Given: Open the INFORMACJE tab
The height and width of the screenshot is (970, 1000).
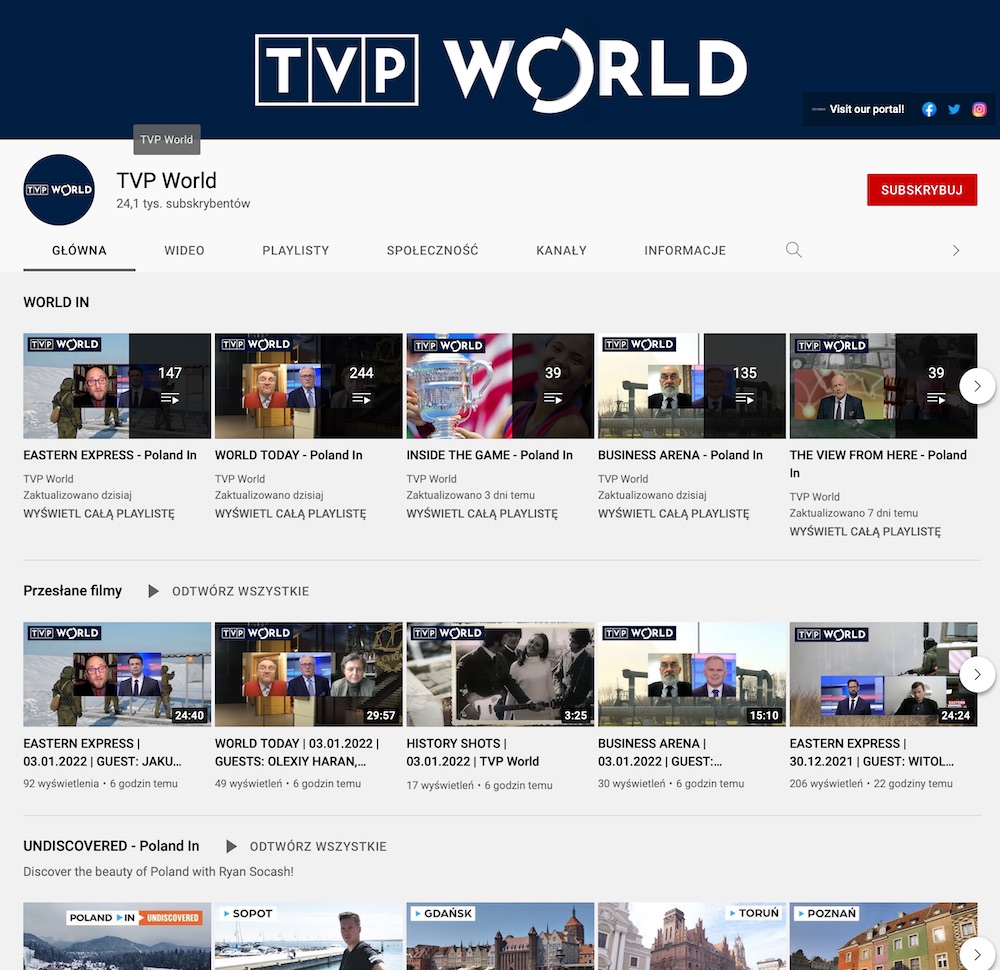Looking at the screenshot, I should coord(685,251).
